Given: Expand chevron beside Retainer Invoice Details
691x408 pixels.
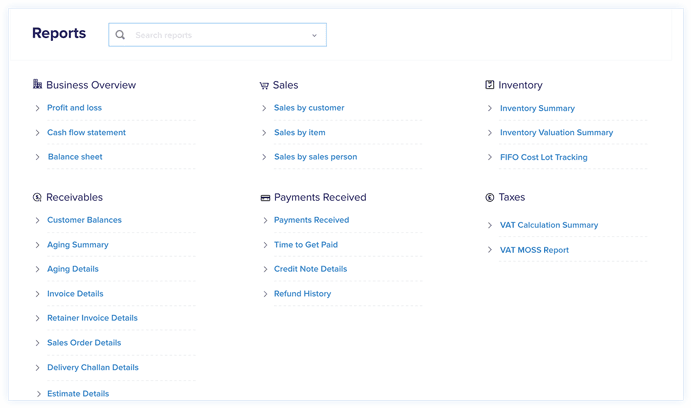Looking at the screenshot, I should (37, 318).
